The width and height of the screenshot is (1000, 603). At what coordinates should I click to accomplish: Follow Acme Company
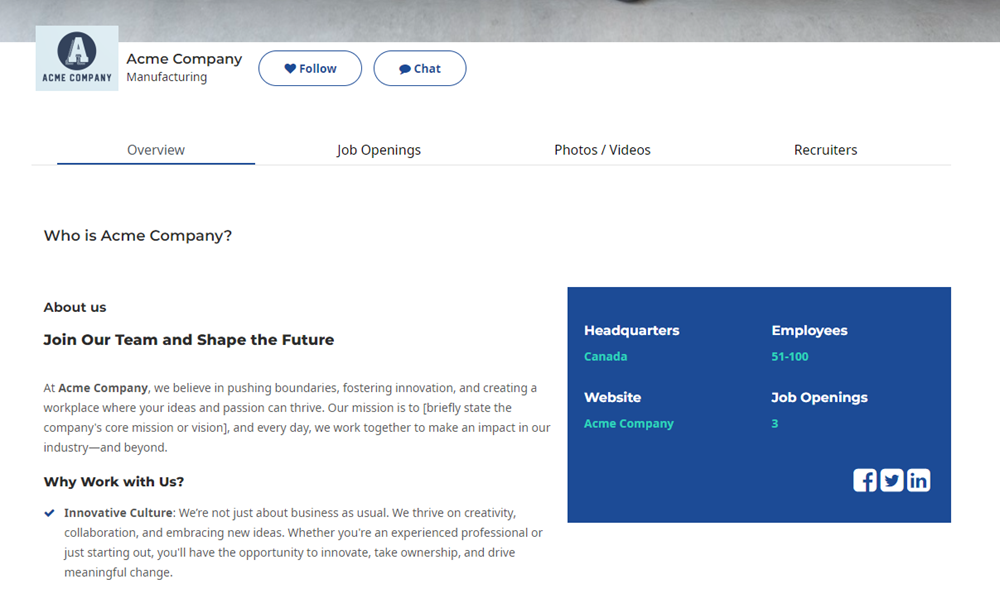click(x=310, y=68)
